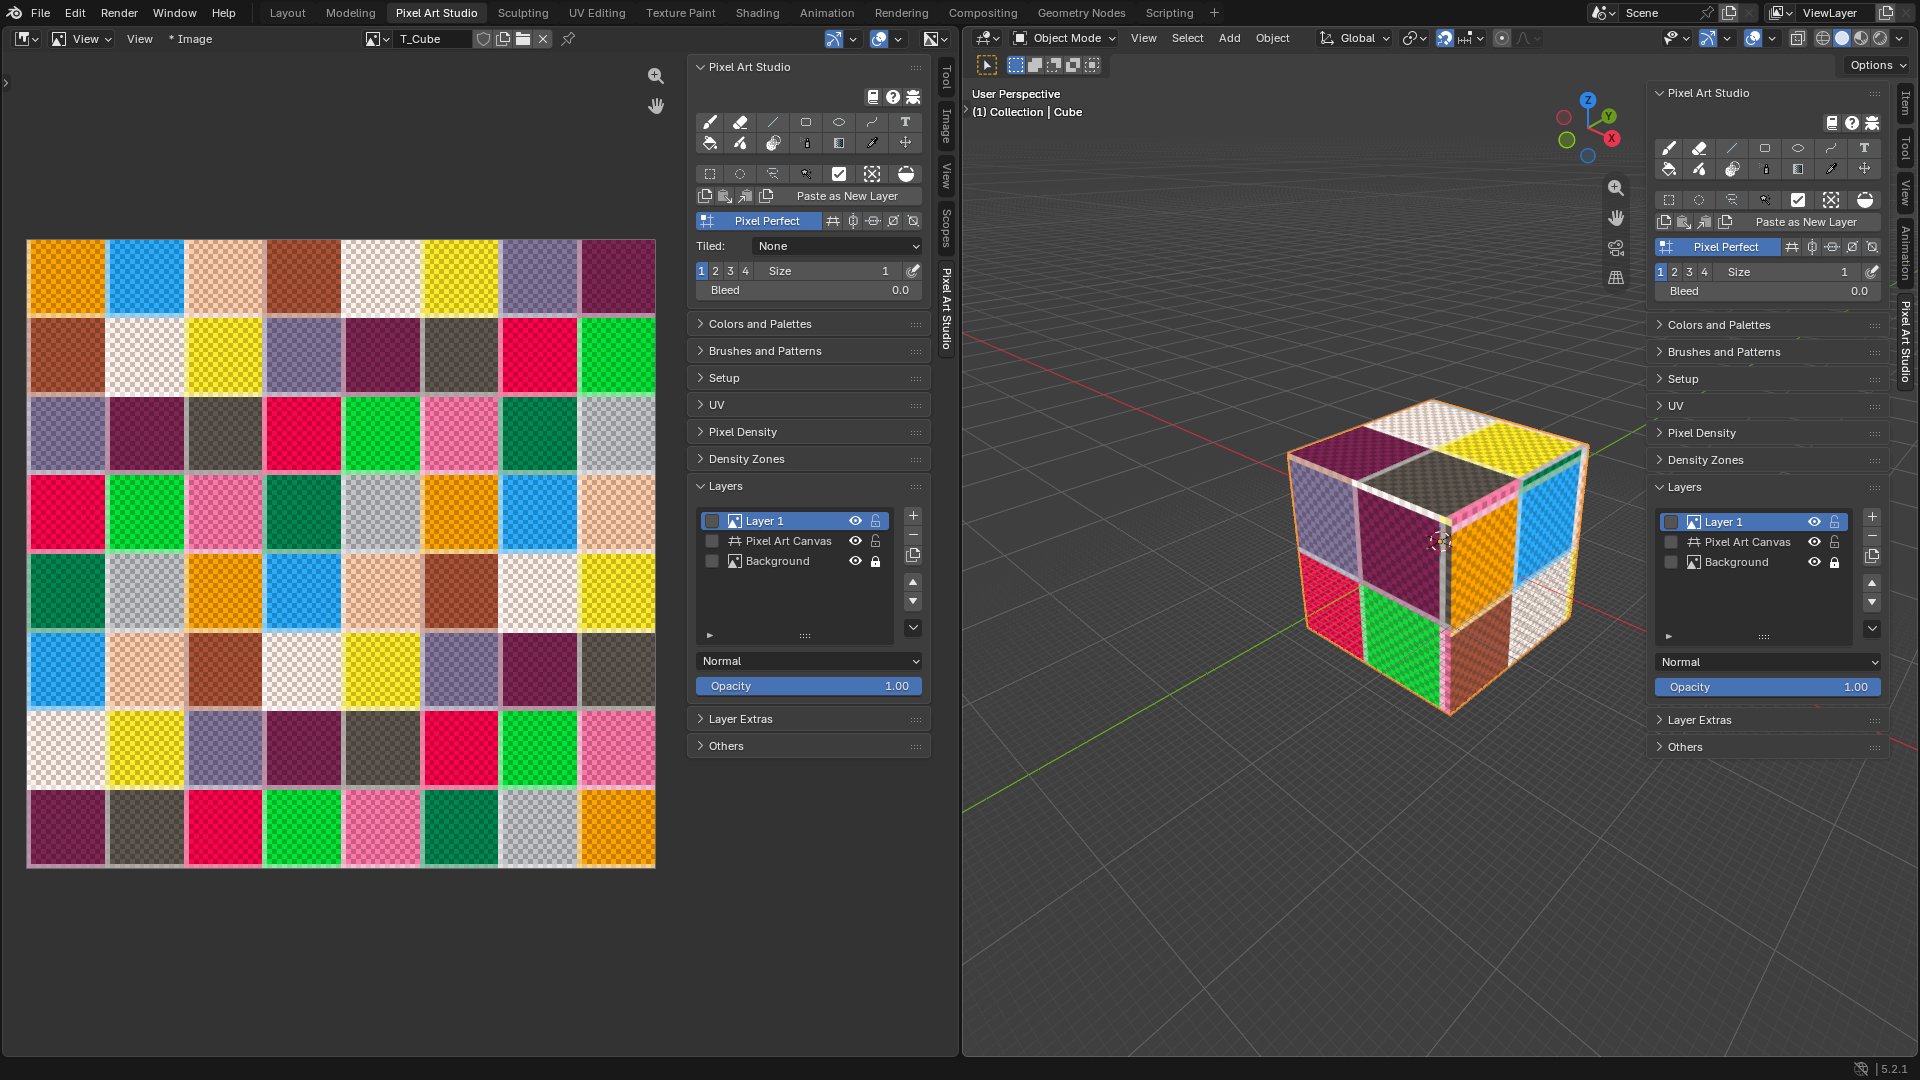
Task: Click the pan hand icon in the image editor
Action: pyautogui.click(x=656, y=106)
